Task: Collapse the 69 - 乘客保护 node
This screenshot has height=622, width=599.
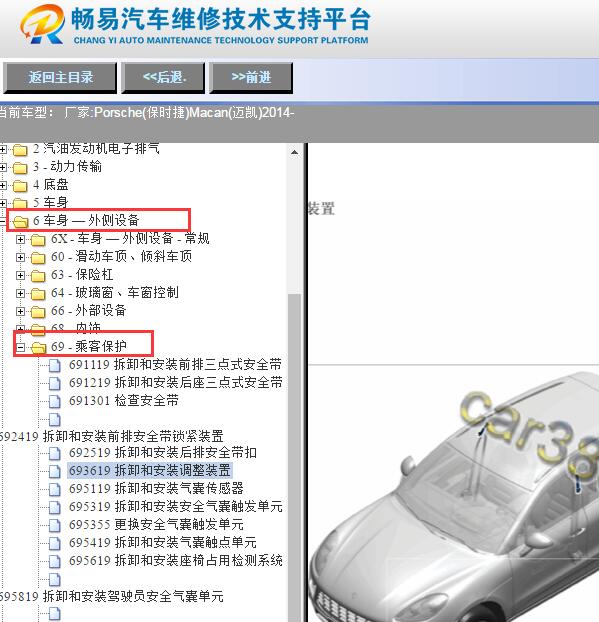Action: [x=20, y=347]
